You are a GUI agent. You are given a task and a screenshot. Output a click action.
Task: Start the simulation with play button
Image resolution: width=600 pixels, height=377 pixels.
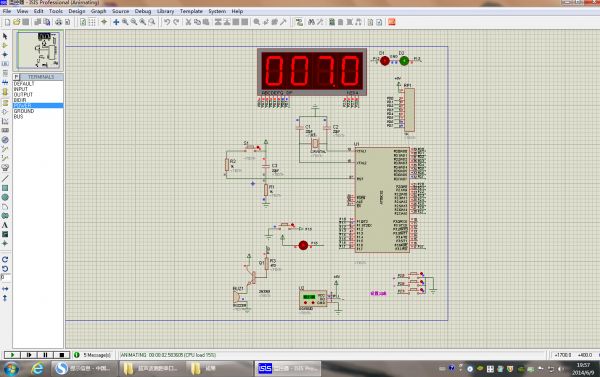[12, 355]
